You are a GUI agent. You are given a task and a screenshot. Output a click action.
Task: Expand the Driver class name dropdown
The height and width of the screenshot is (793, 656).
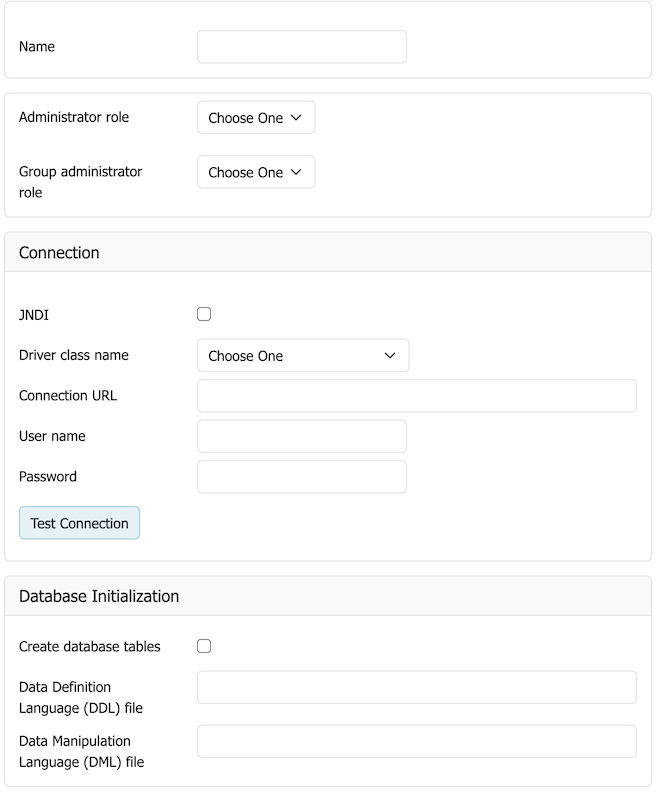(302, 355)
